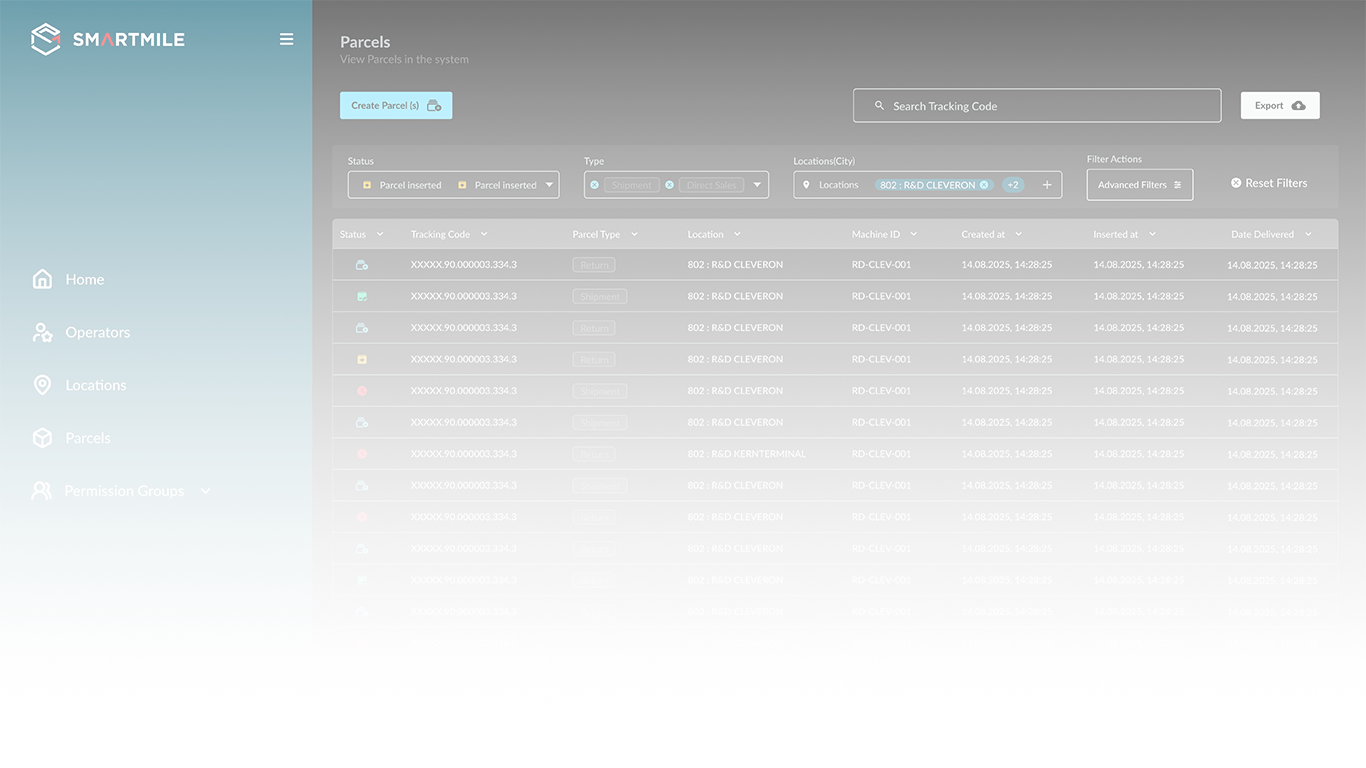Open Operators from the sidebar
Viewport: 1366px width, 768px height.
[97, 333]
